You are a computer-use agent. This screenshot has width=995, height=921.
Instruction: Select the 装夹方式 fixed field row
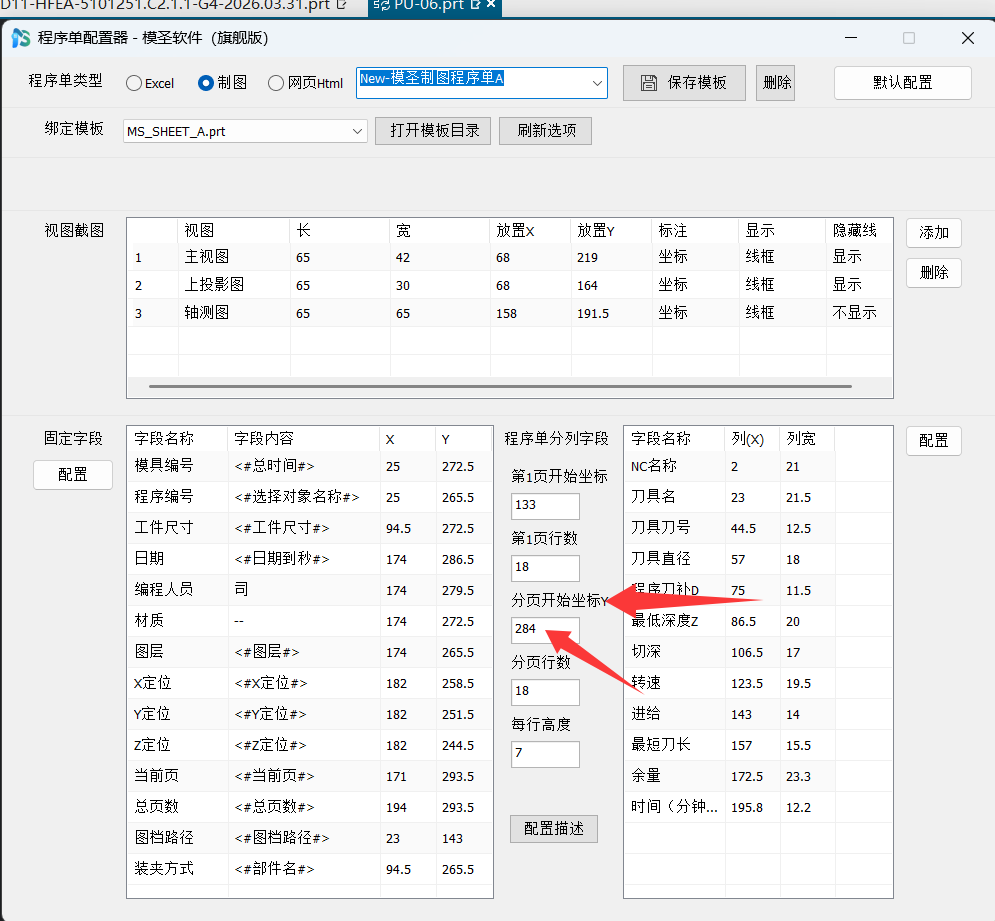pyautogui.click(x=310, y=869)
